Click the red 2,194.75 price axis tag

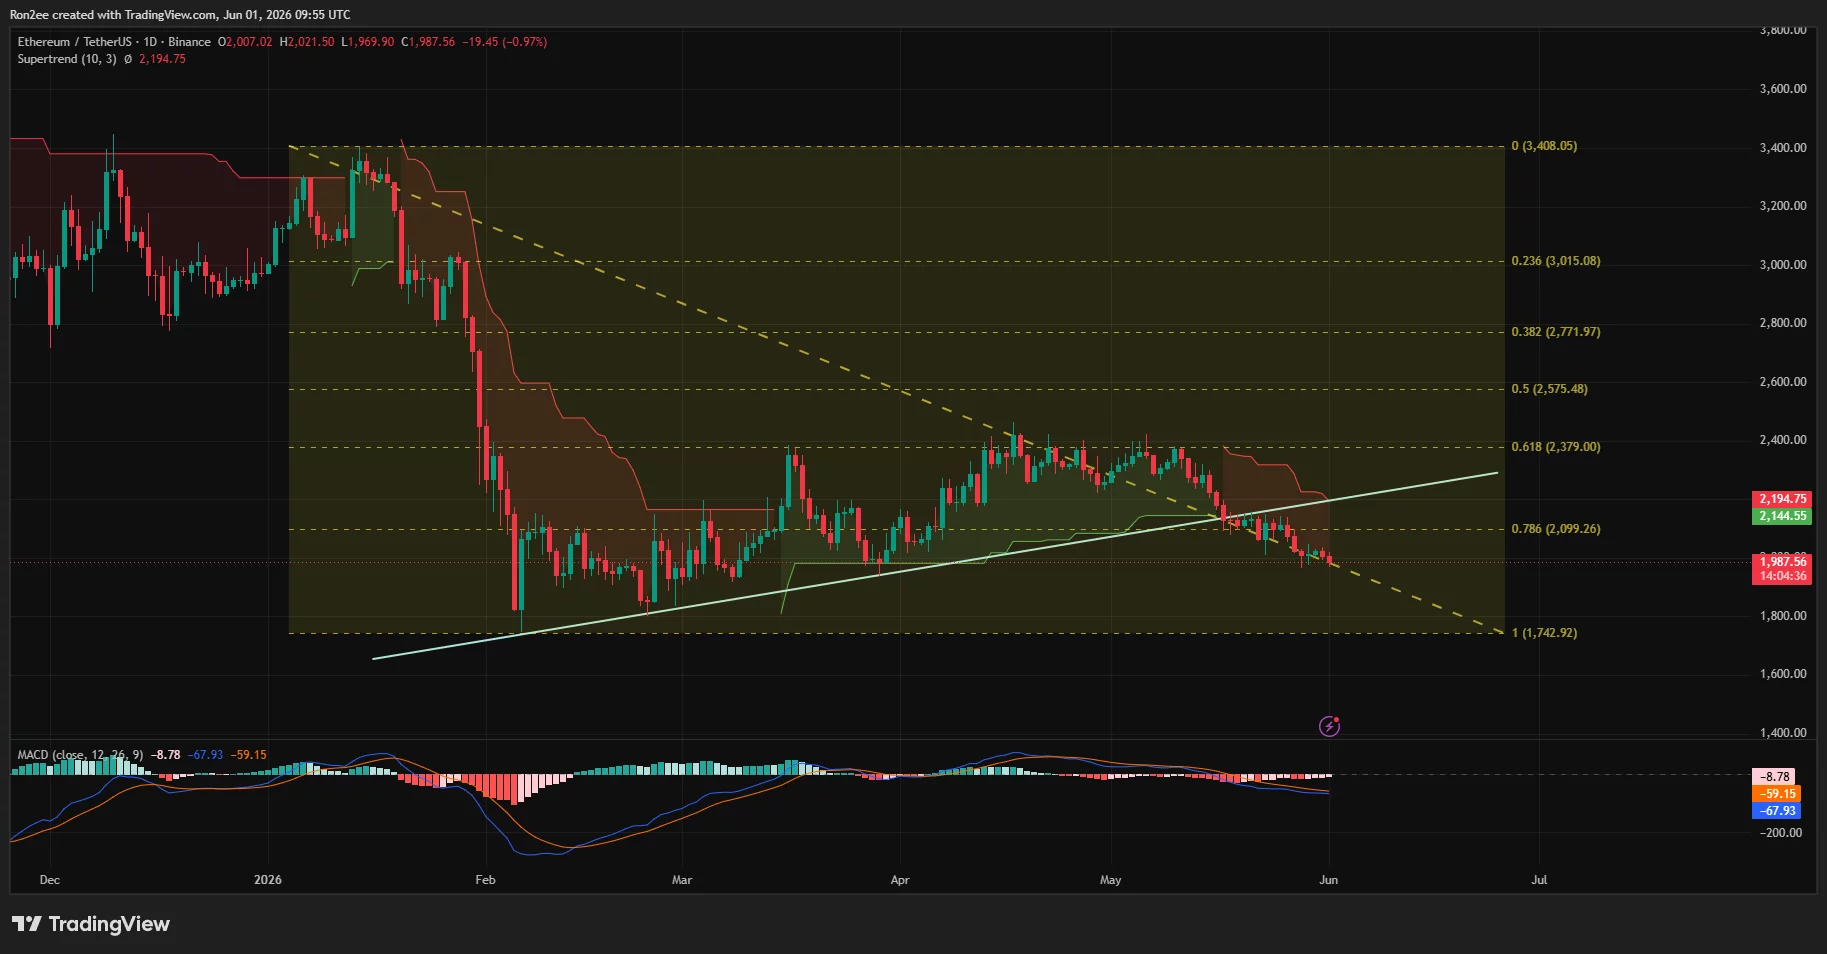tap(1782, 499)
